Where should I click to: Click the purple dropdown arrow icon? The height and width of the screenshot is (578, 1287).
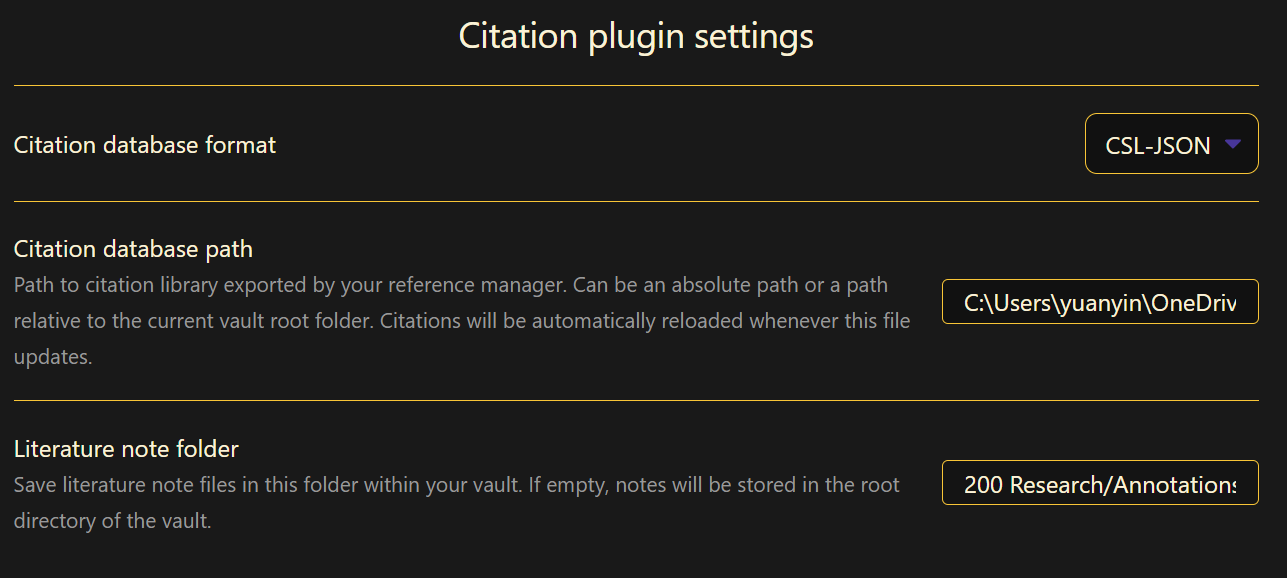click(1233, 145)
